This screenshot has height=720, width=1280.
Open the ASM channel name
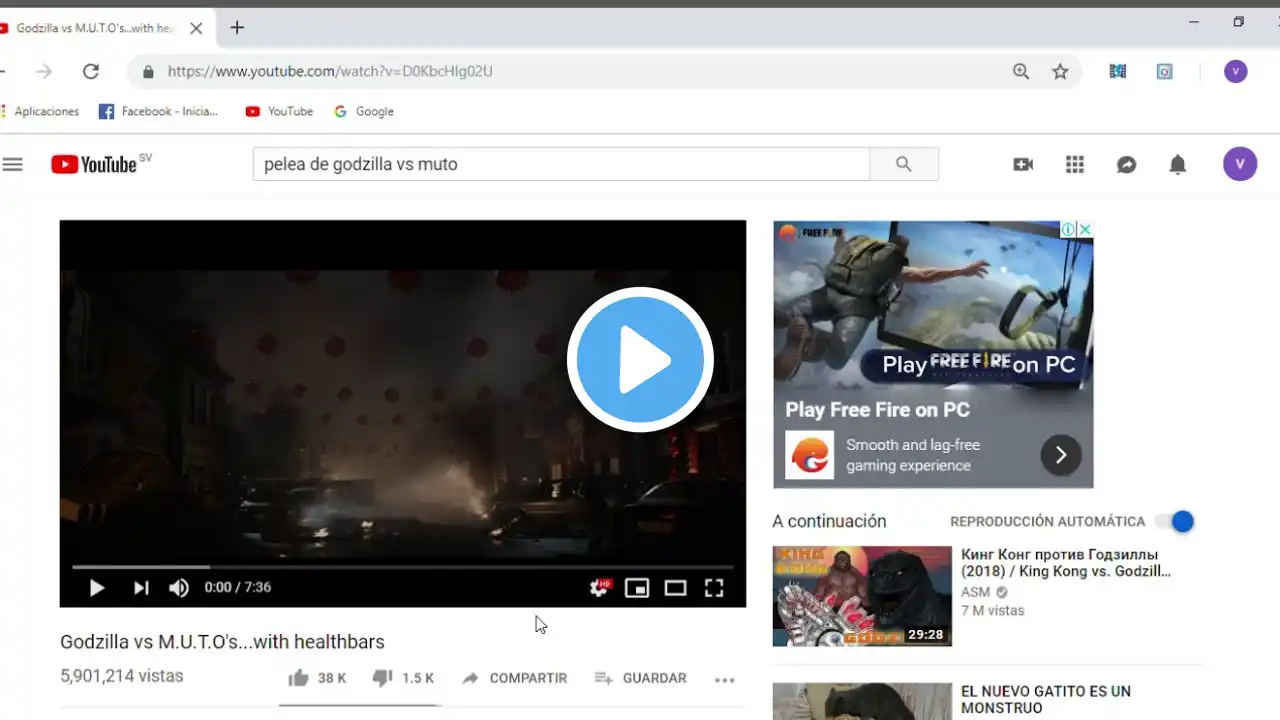975,592
